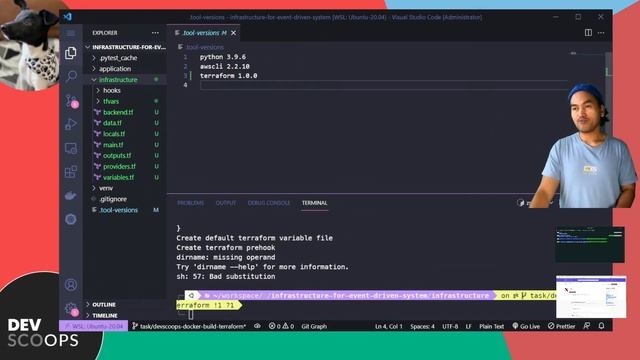Open the Accounts icon in activity bar
This screenshot has width=640, height=360.
(71, 284)
